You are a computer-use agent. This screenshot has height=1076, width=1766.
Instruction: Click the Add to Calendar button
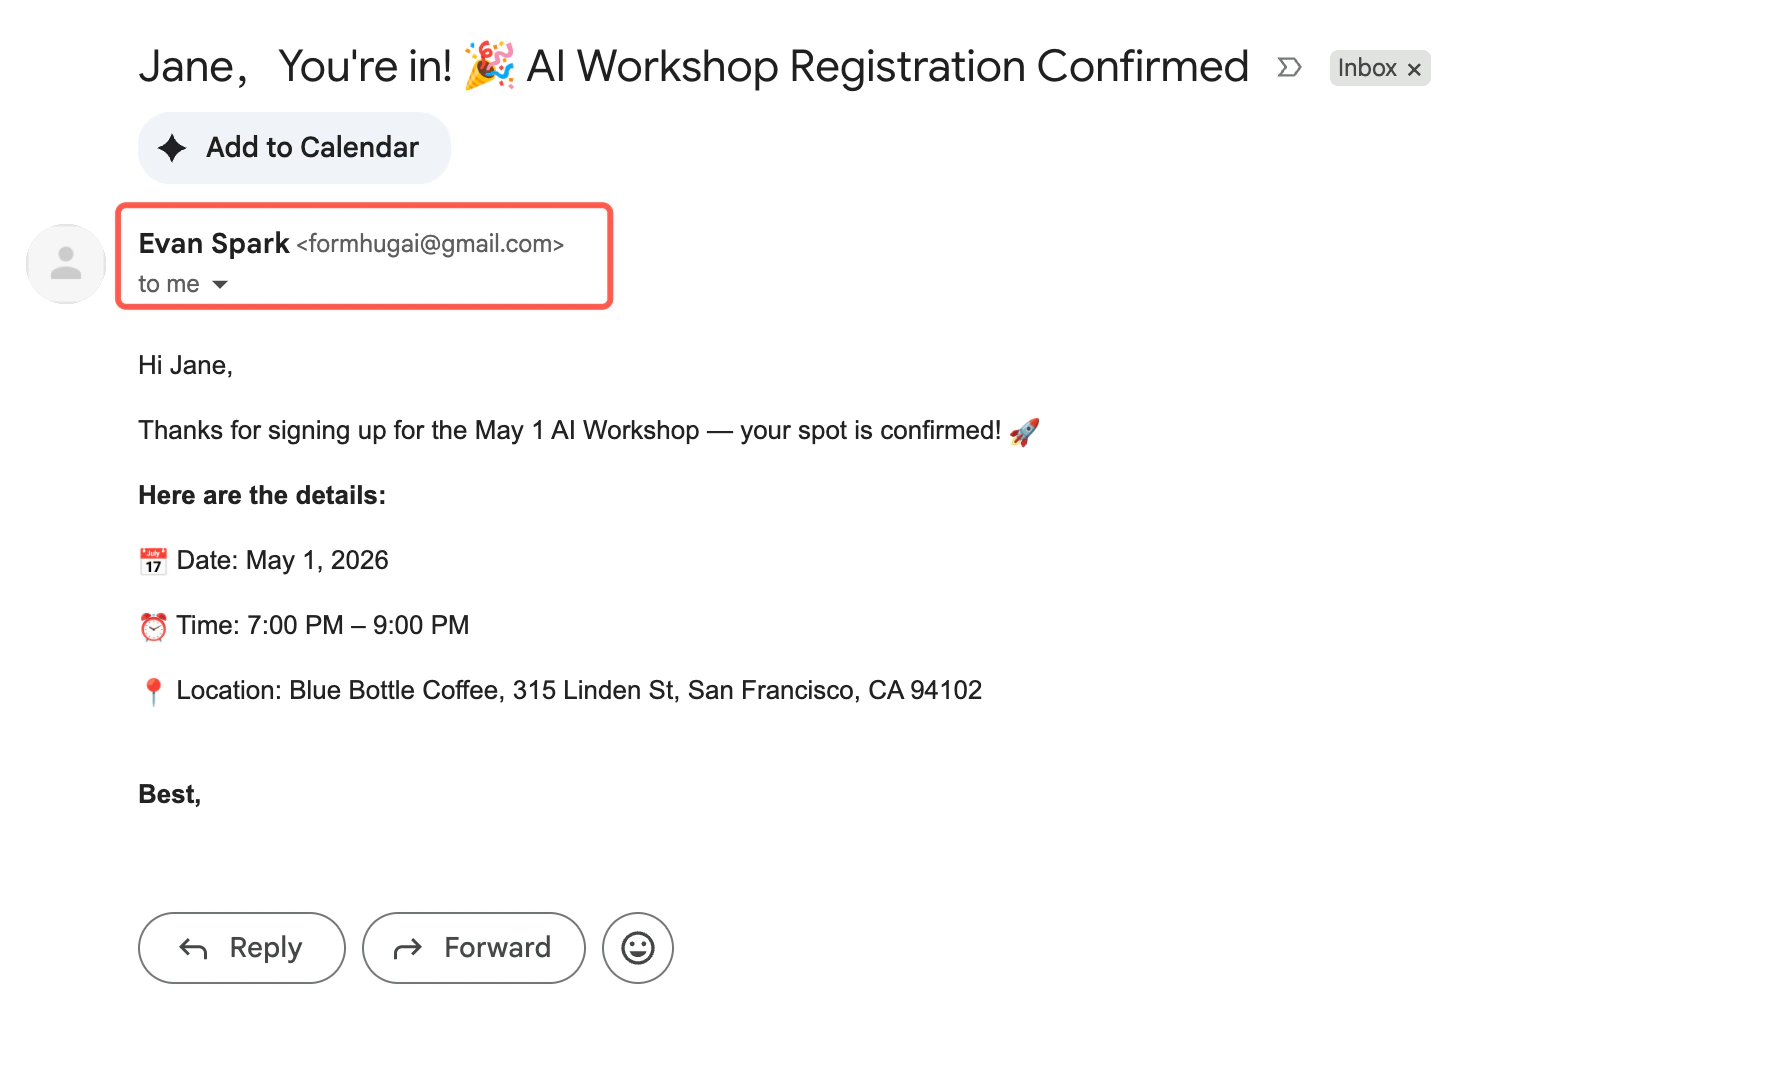294,147
